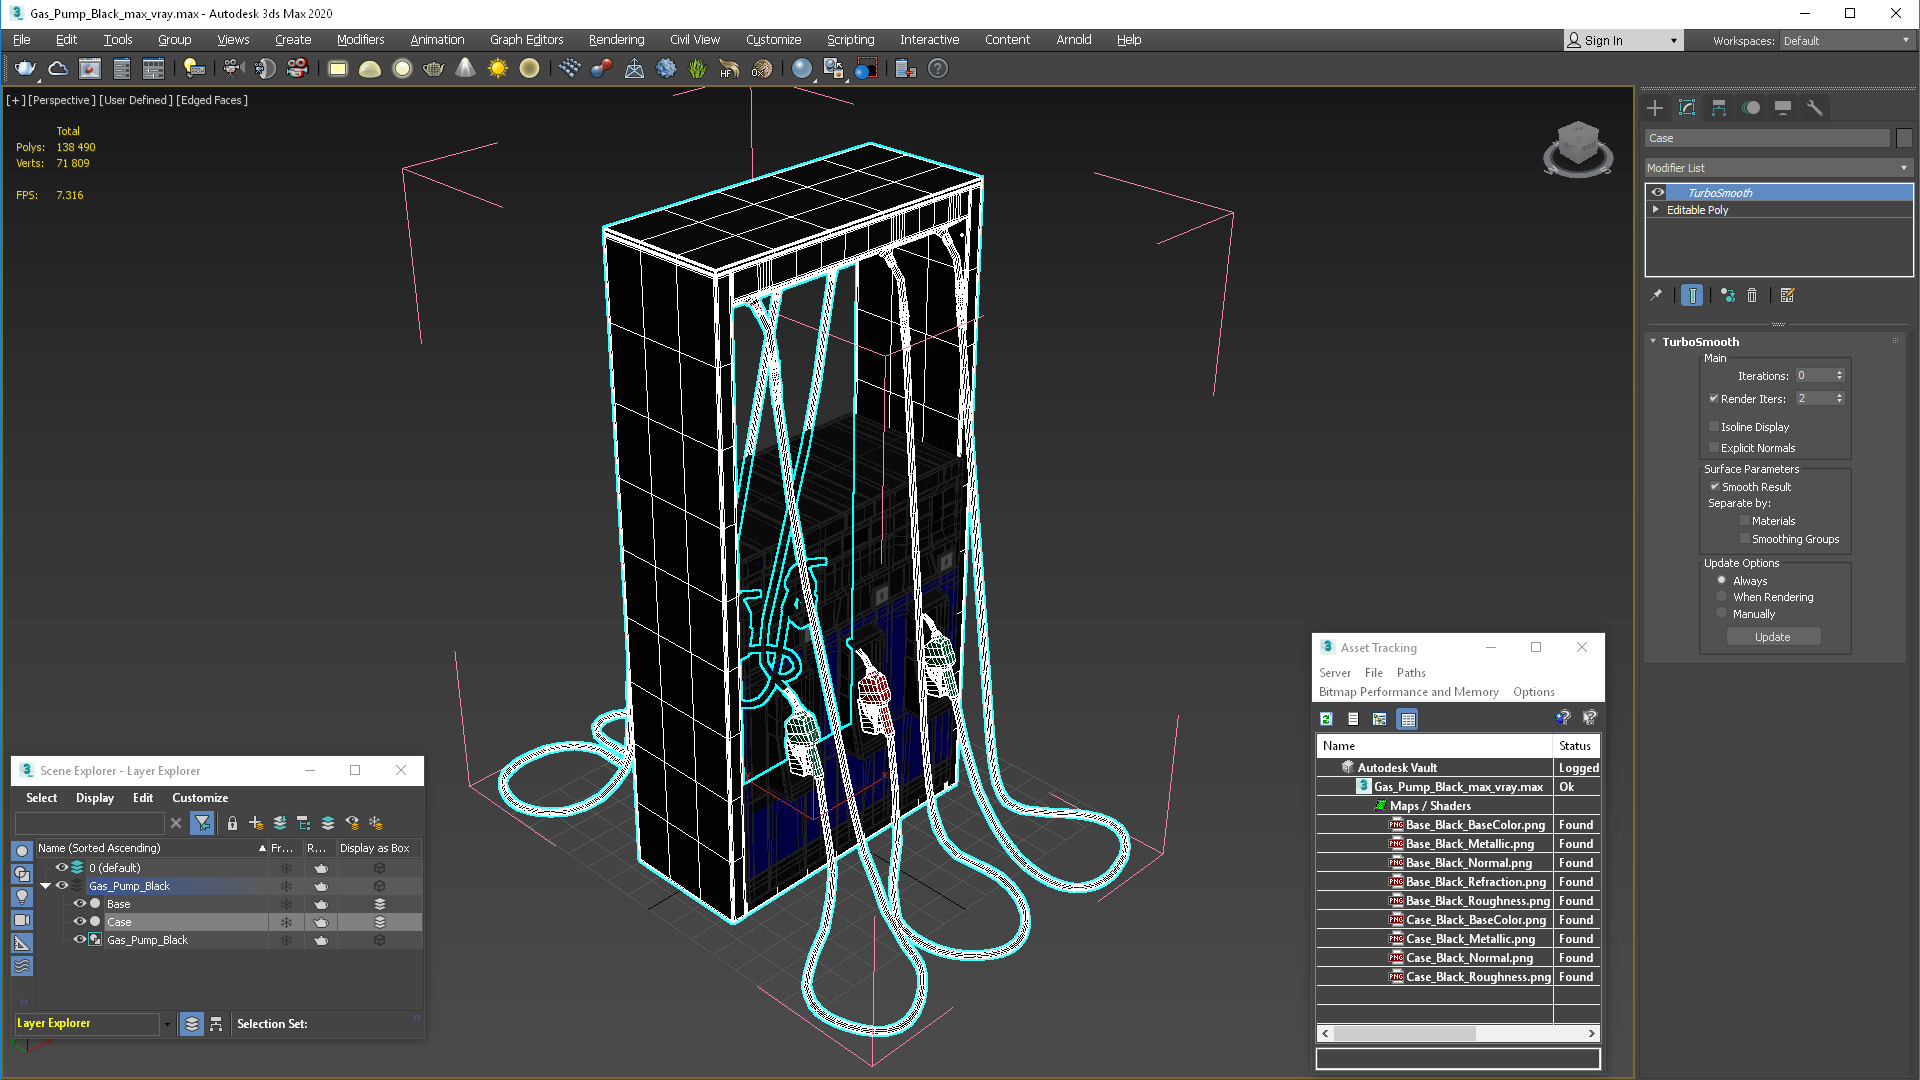Enable Isoline Display checkbox
The image size is (1920, 1080).
click(1714, 427)
